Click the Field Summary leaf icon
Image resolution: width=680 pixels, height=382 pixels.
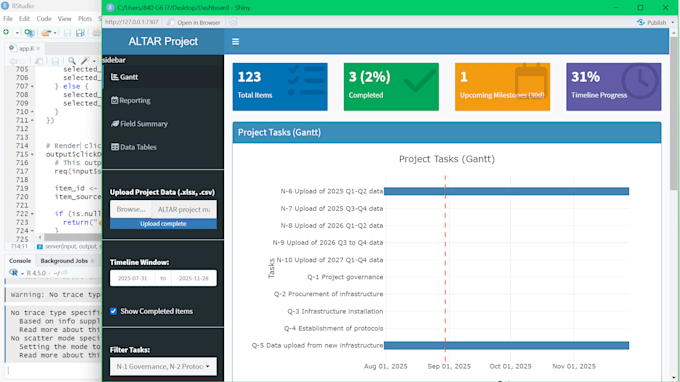coord(114,124)
